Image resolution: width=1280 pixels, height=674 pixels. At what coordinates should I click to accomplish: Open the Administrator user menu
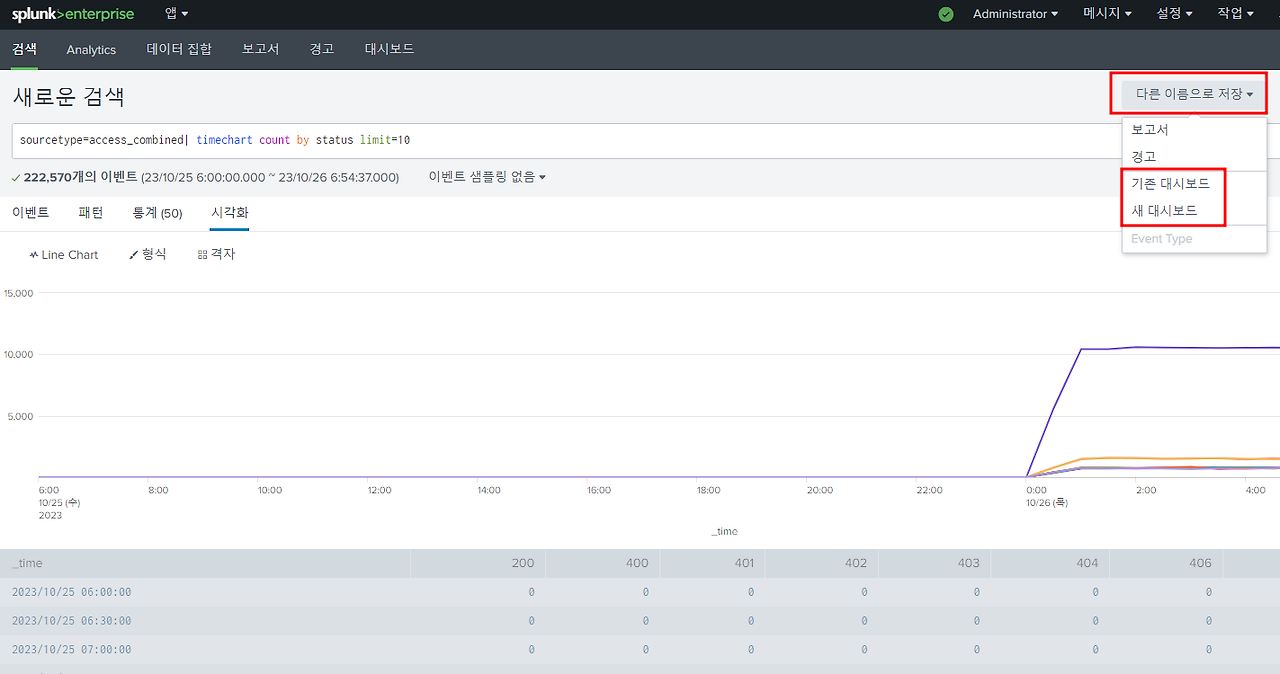tap(1015, 14)
